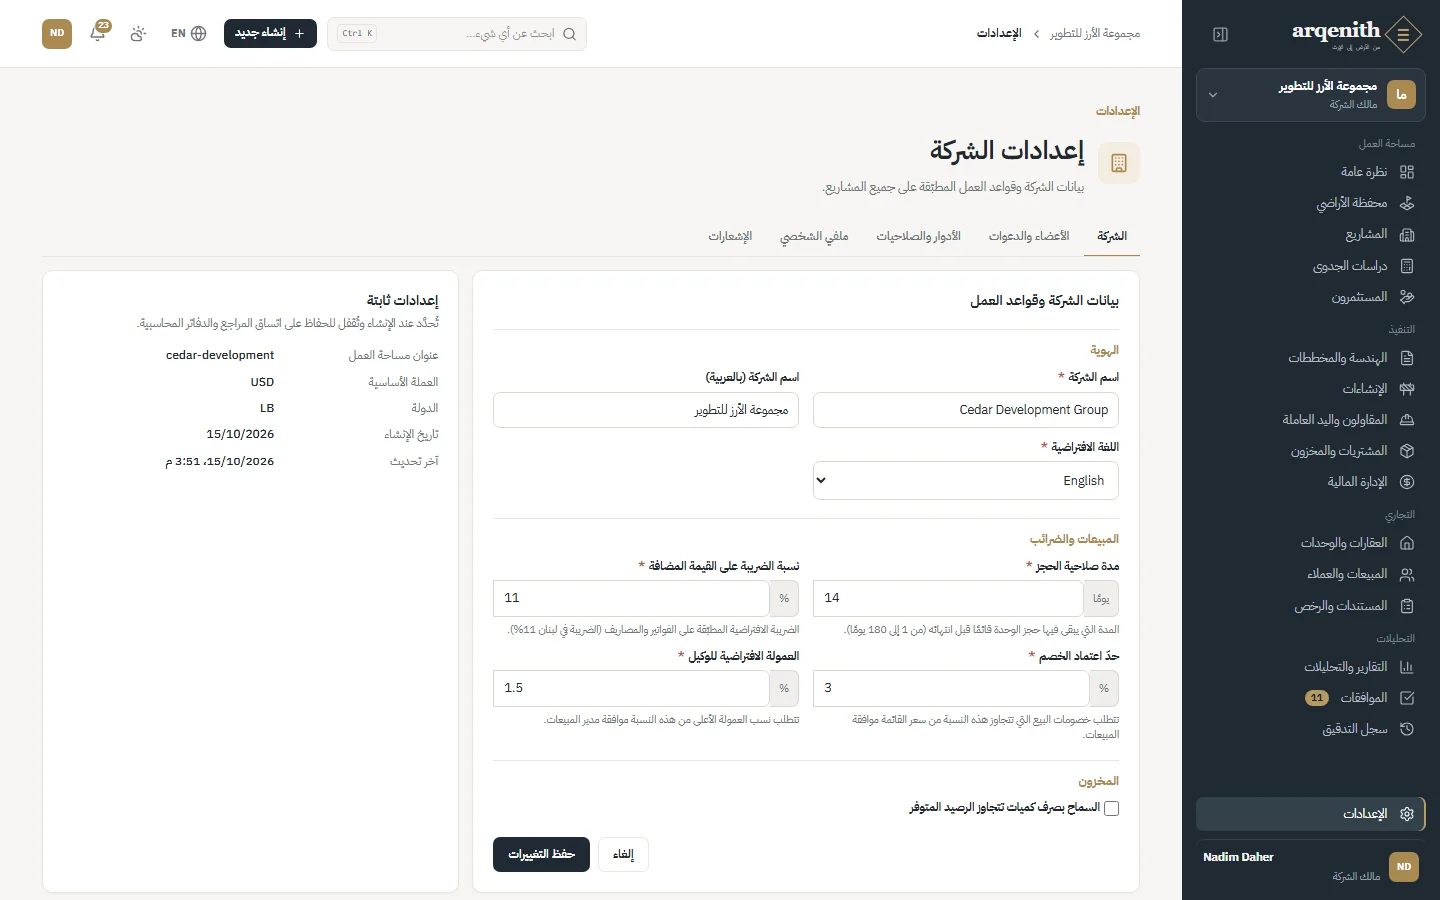Switch to the الشركة tab
The width and height of the screenshot is (1440, 900).
(1112, 236)
